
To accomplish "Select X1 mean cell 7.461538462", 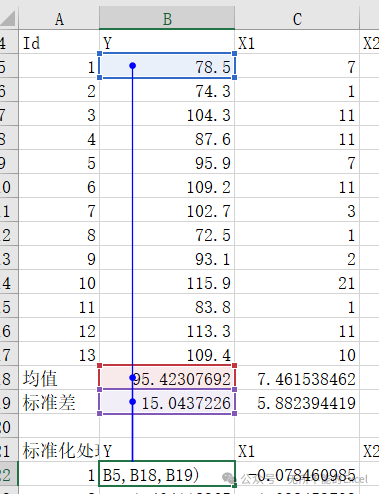I will pos(297,378).
